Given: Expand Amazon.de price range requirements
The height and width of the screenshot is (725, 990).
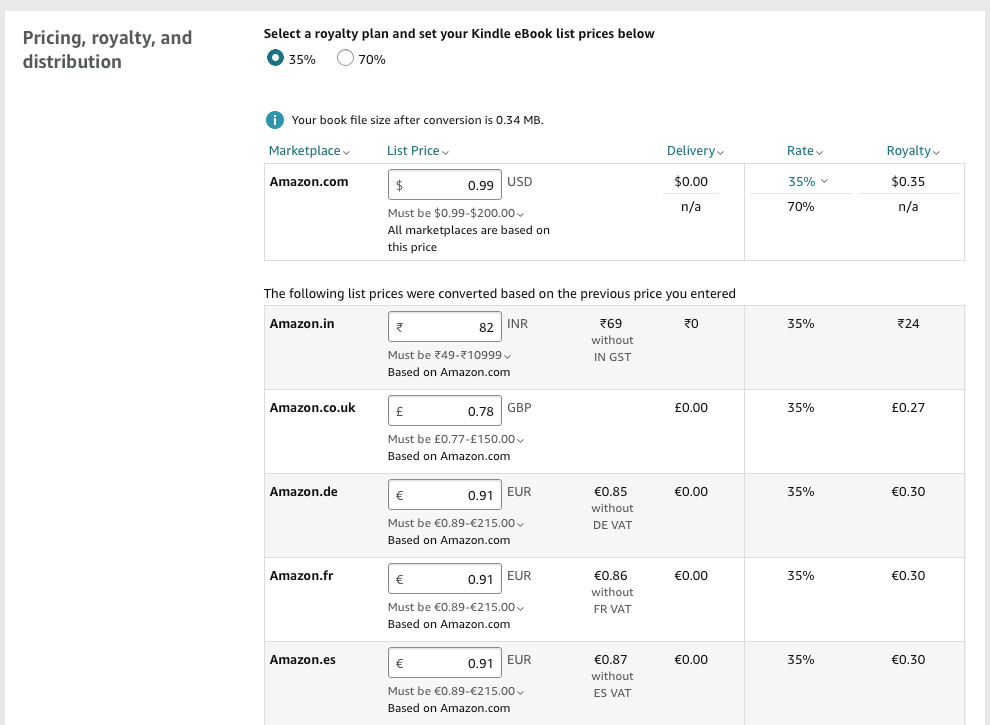Looking at the screenshot, I should pos(520,522).
